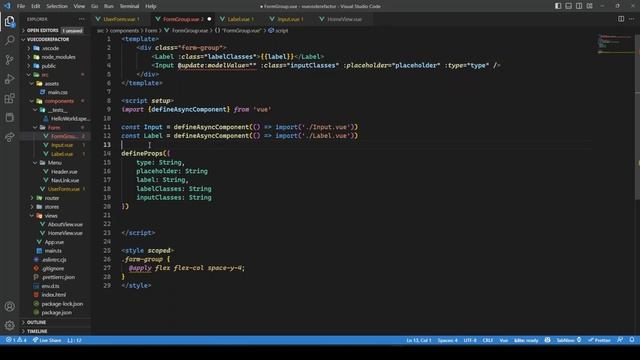Open the Selection menu
Image resolution: width=640 pixels, height=360 pixels.
57,6
